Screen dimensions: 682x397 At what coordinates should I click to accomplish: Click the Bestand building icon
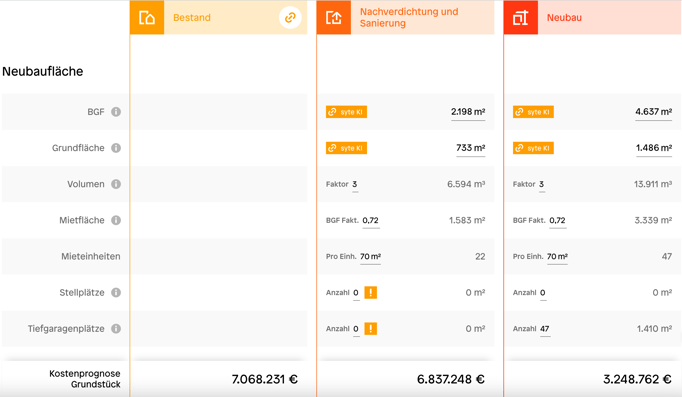click(x=147, y=18)
